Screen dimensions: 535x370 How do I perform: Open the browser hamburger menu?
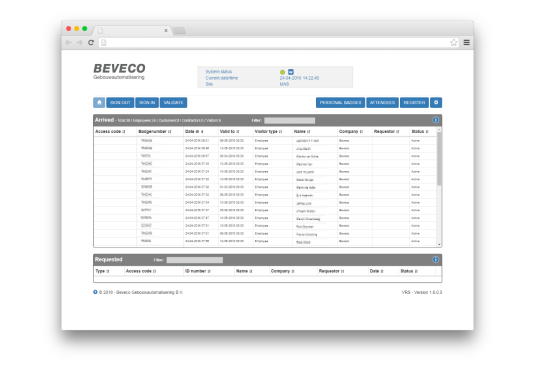[x=466, y=42]
